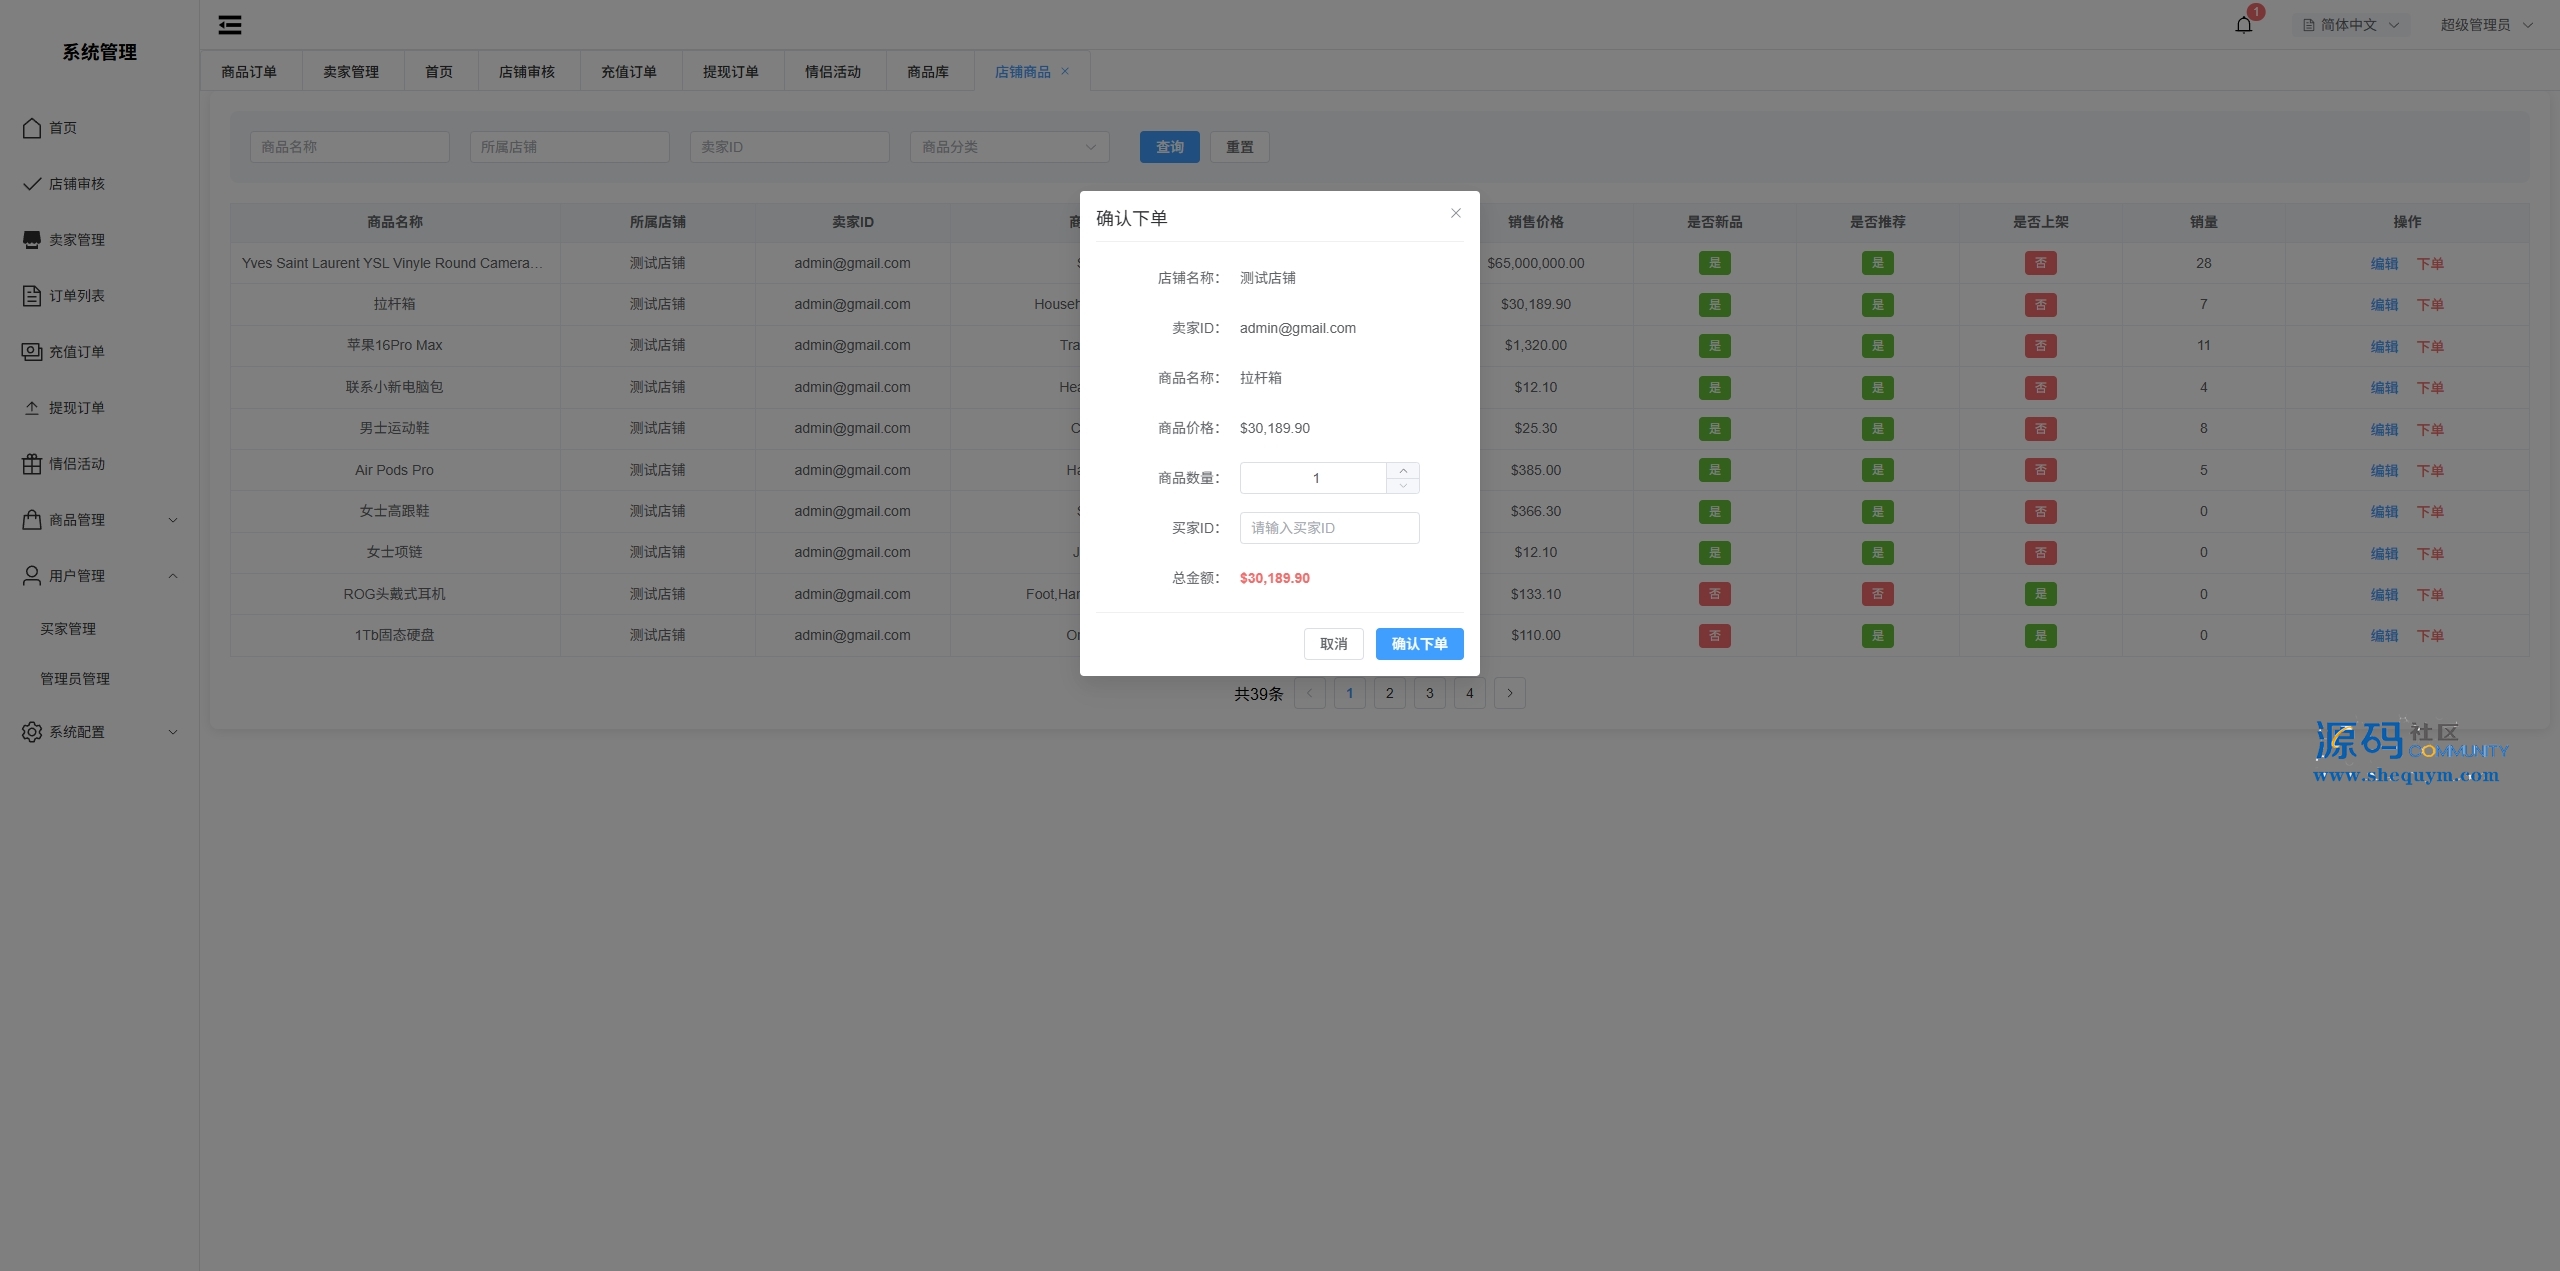Image resolution: width=2560 pixels, height=1271 pixels.
Task: Click the recharge order sidebar icon
Action: pos(32,352)
